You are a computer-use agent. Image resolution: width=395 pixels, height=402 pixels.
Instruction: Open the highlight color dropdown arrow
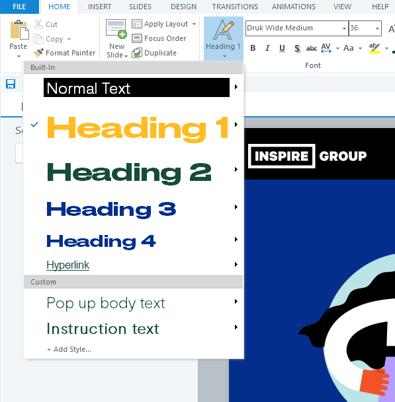tap(386, 48)
